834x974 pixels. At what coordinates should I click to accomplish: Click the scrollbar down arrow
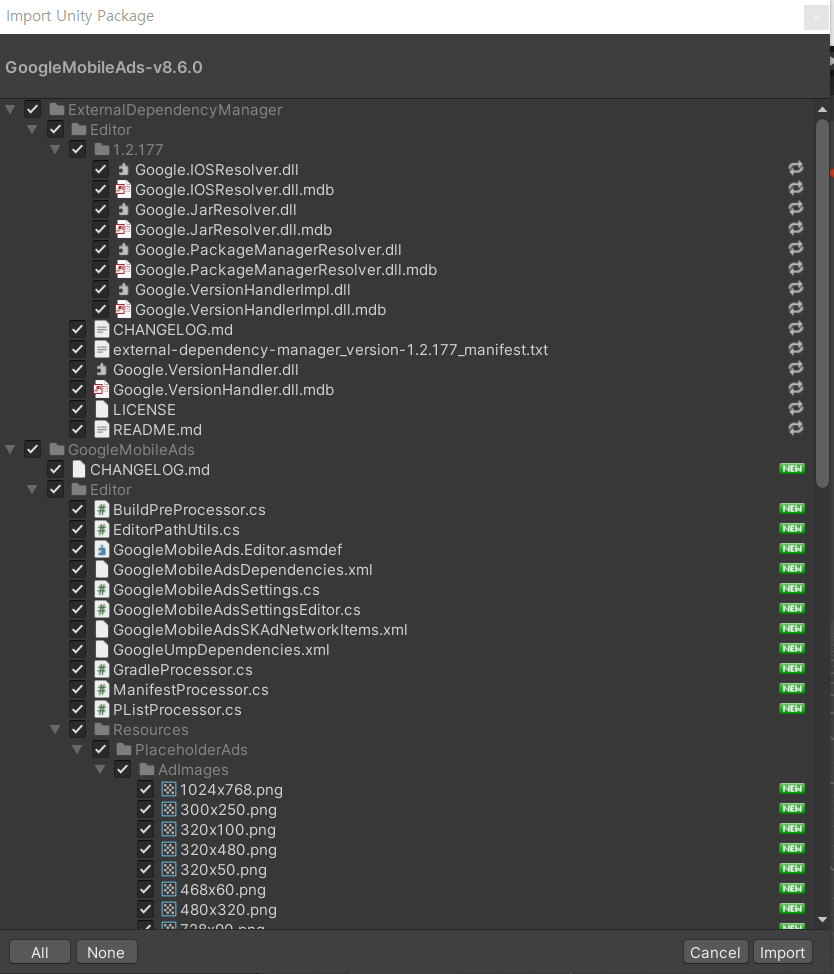(x=822, y=919)
